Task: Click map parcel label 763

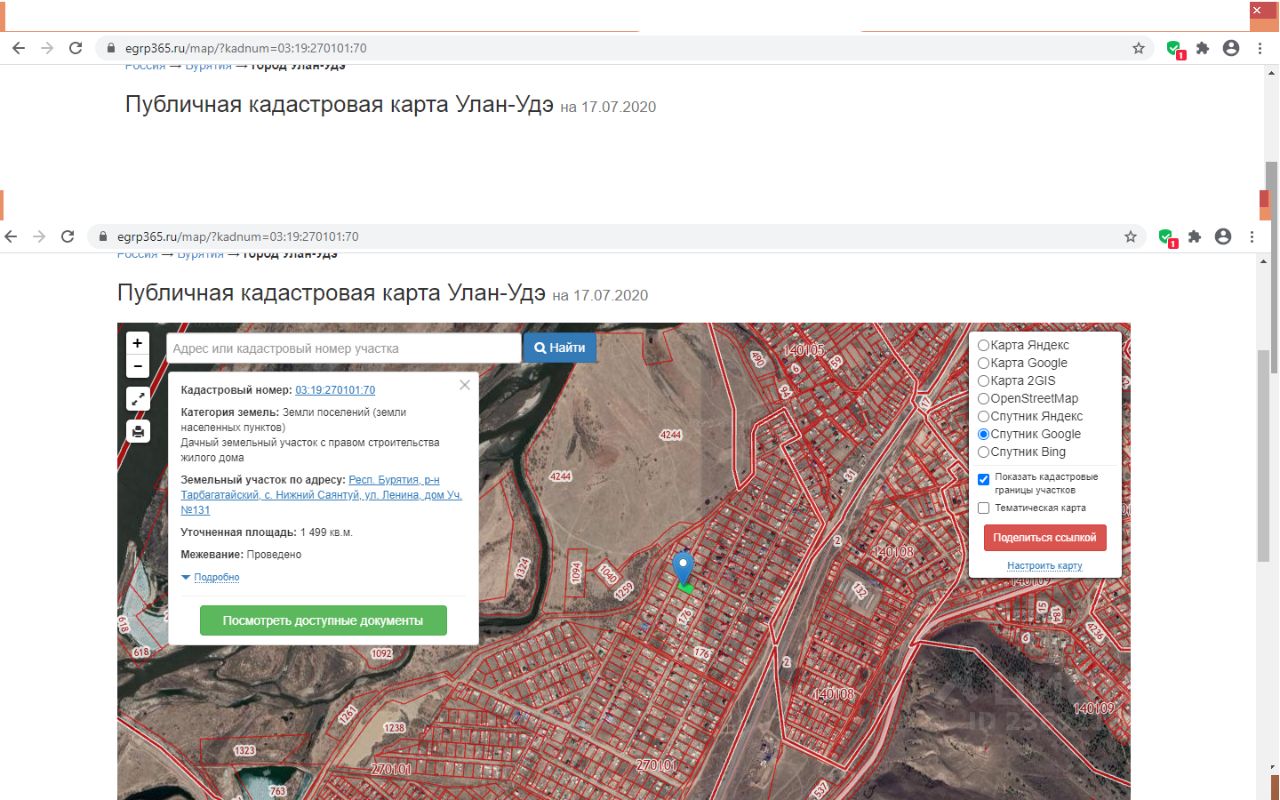Action: tap(278, 791)
